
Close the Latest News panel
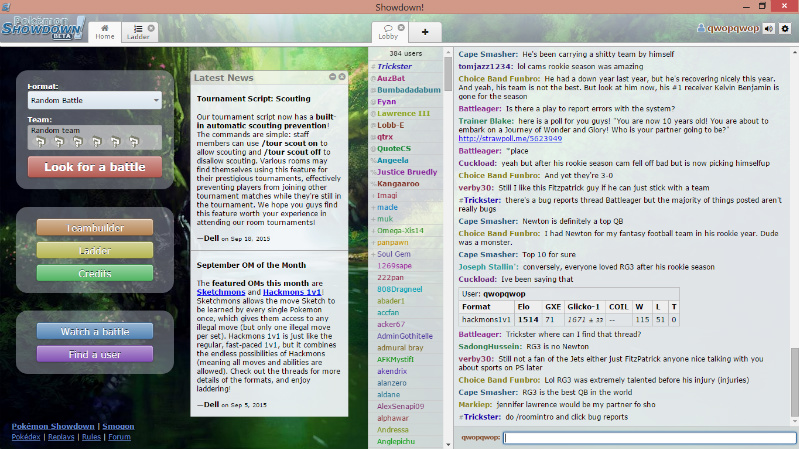pos(342,77)
